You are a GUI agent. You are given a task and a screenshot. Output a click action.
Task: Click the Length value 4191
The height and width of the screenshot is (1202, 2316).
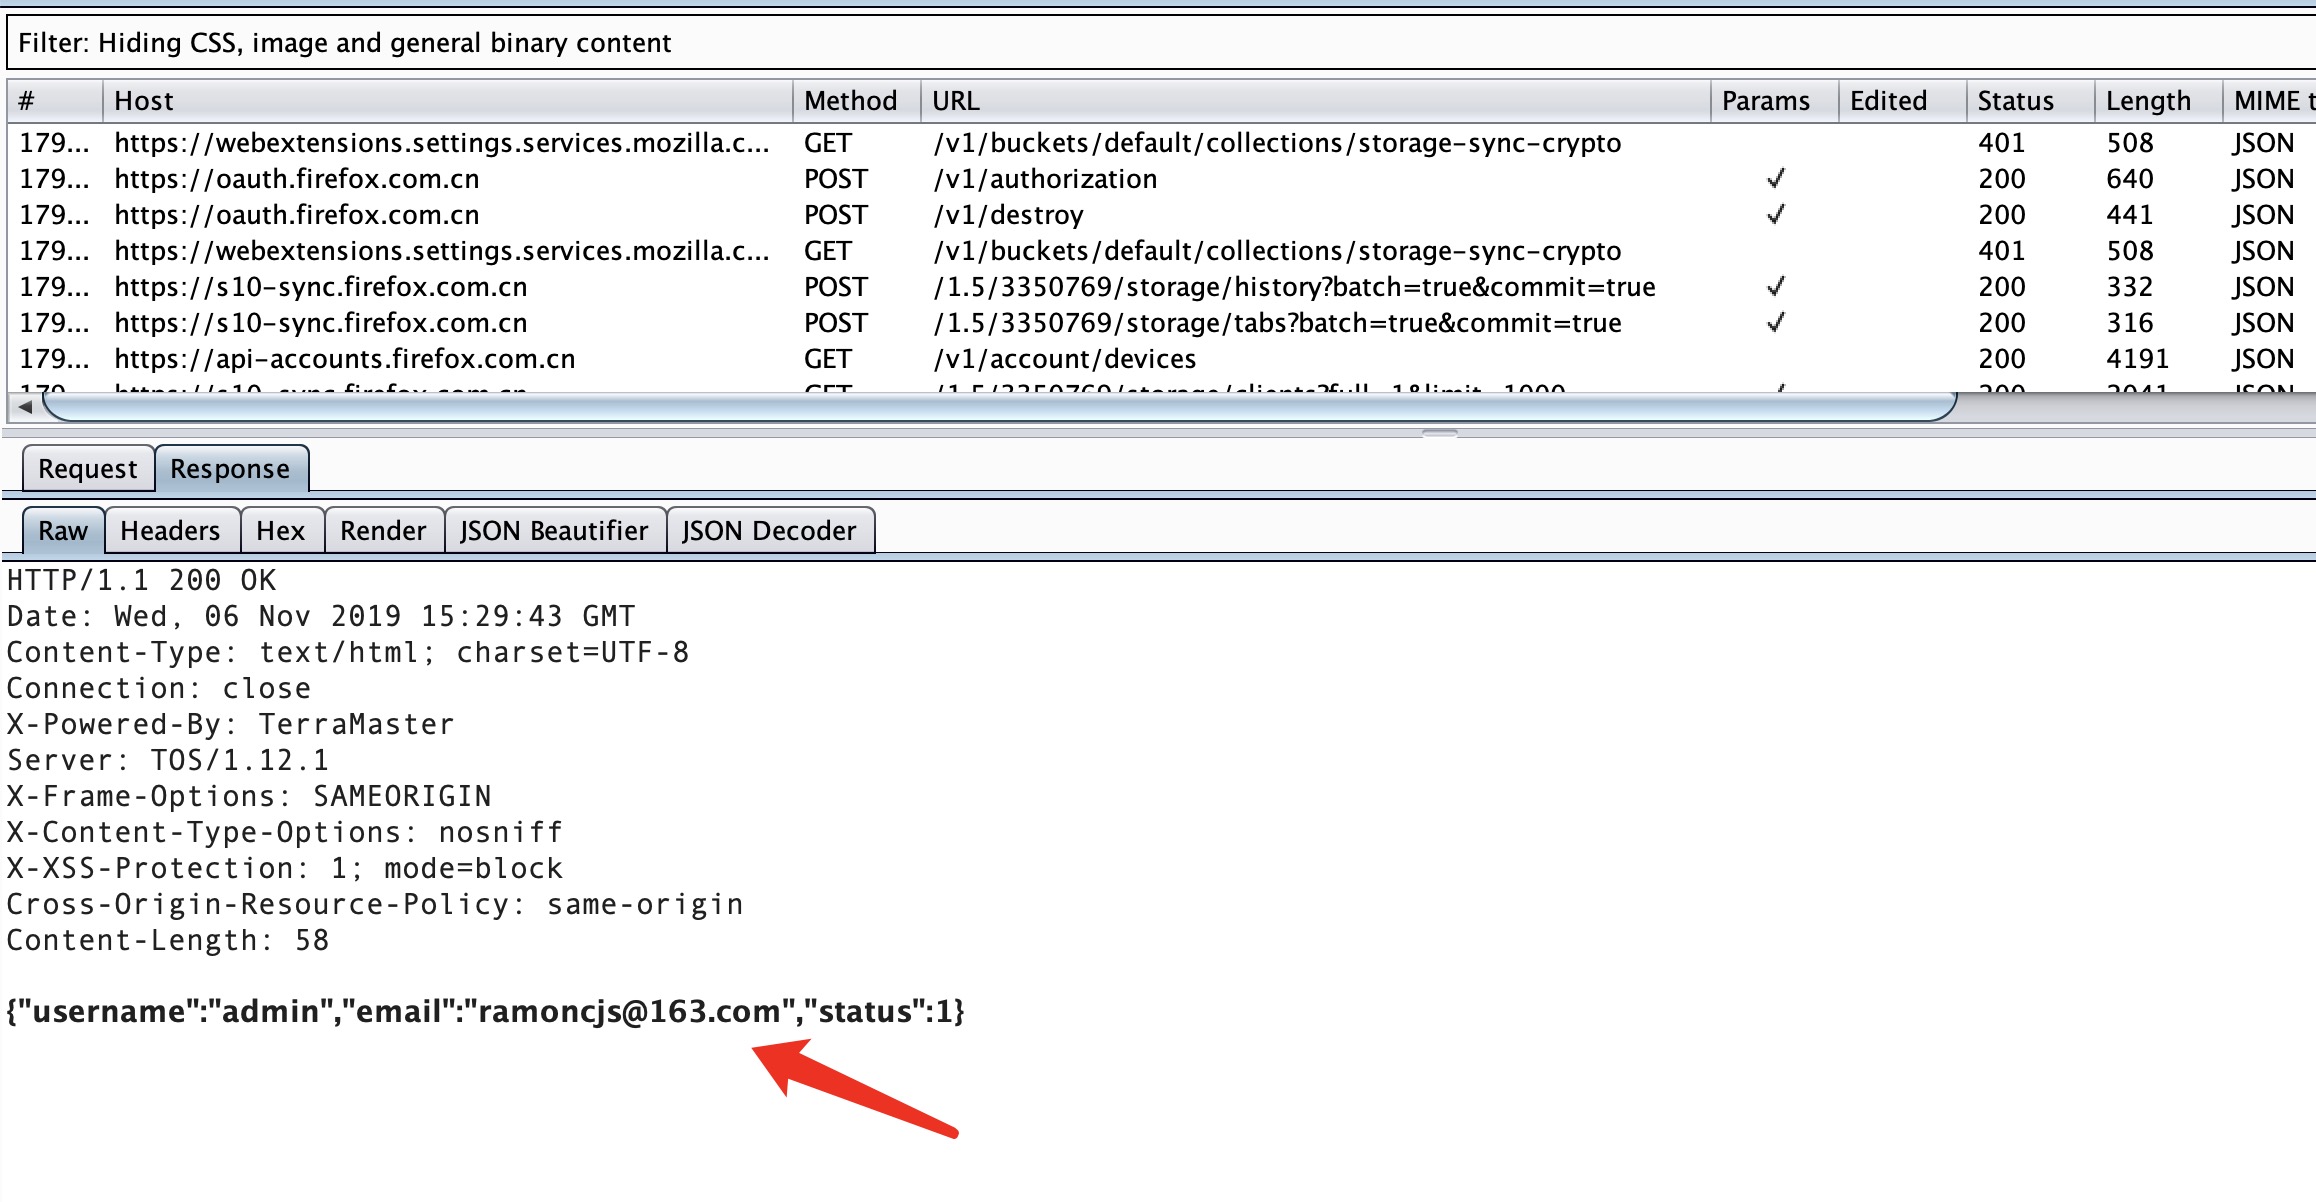click(2138, 359)
